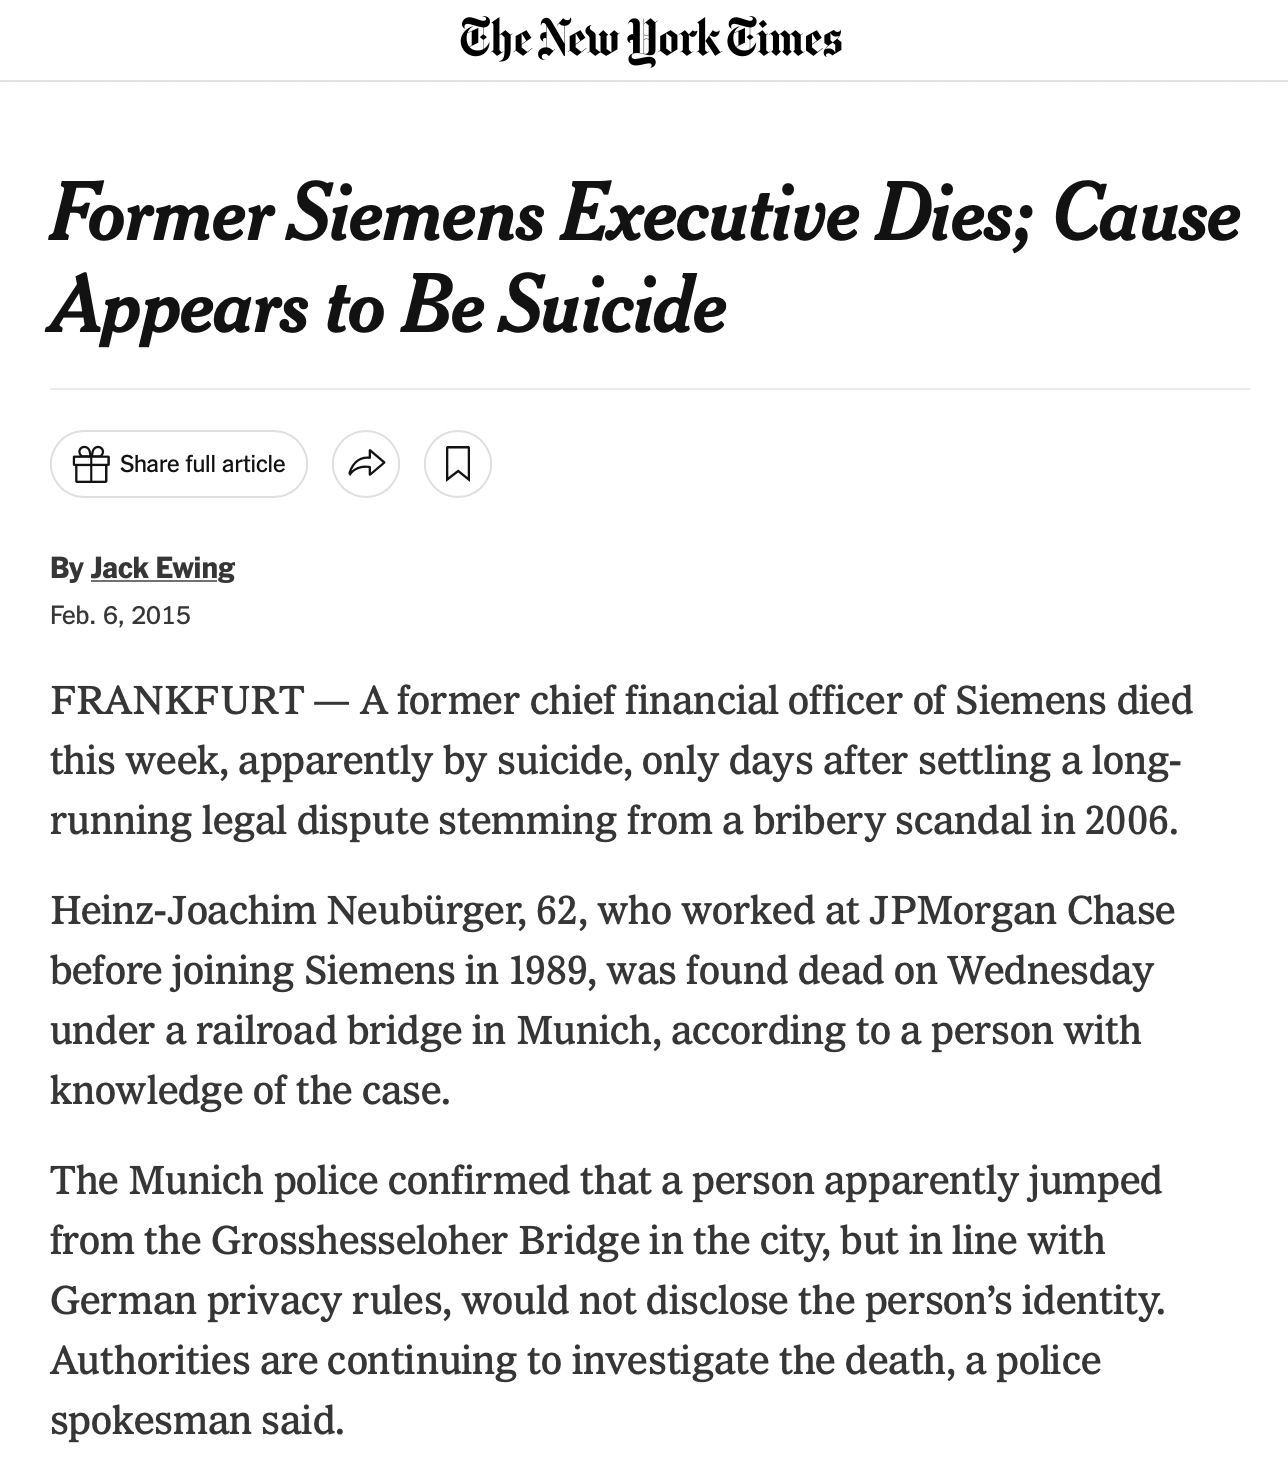Click "German privacy rules" phrase

250,1300
